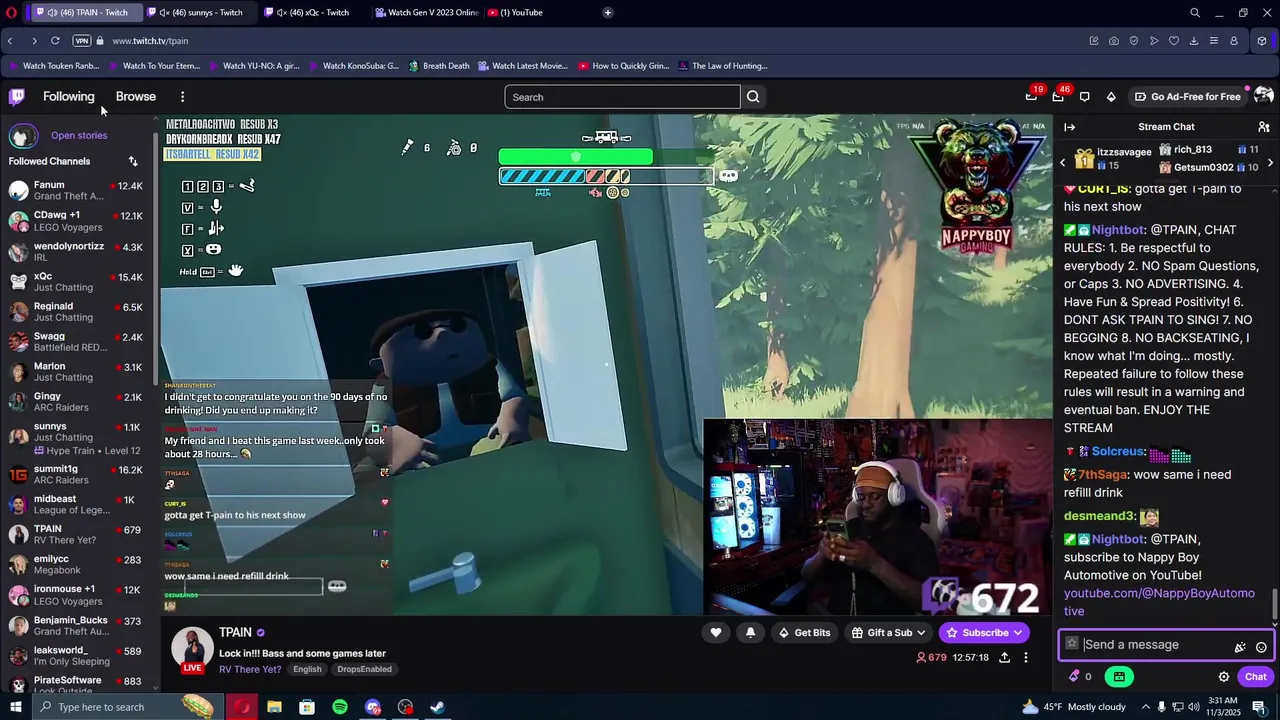Click the green drops reward button
This screenshot has height=720, width=1280.
coord(1119,677)
